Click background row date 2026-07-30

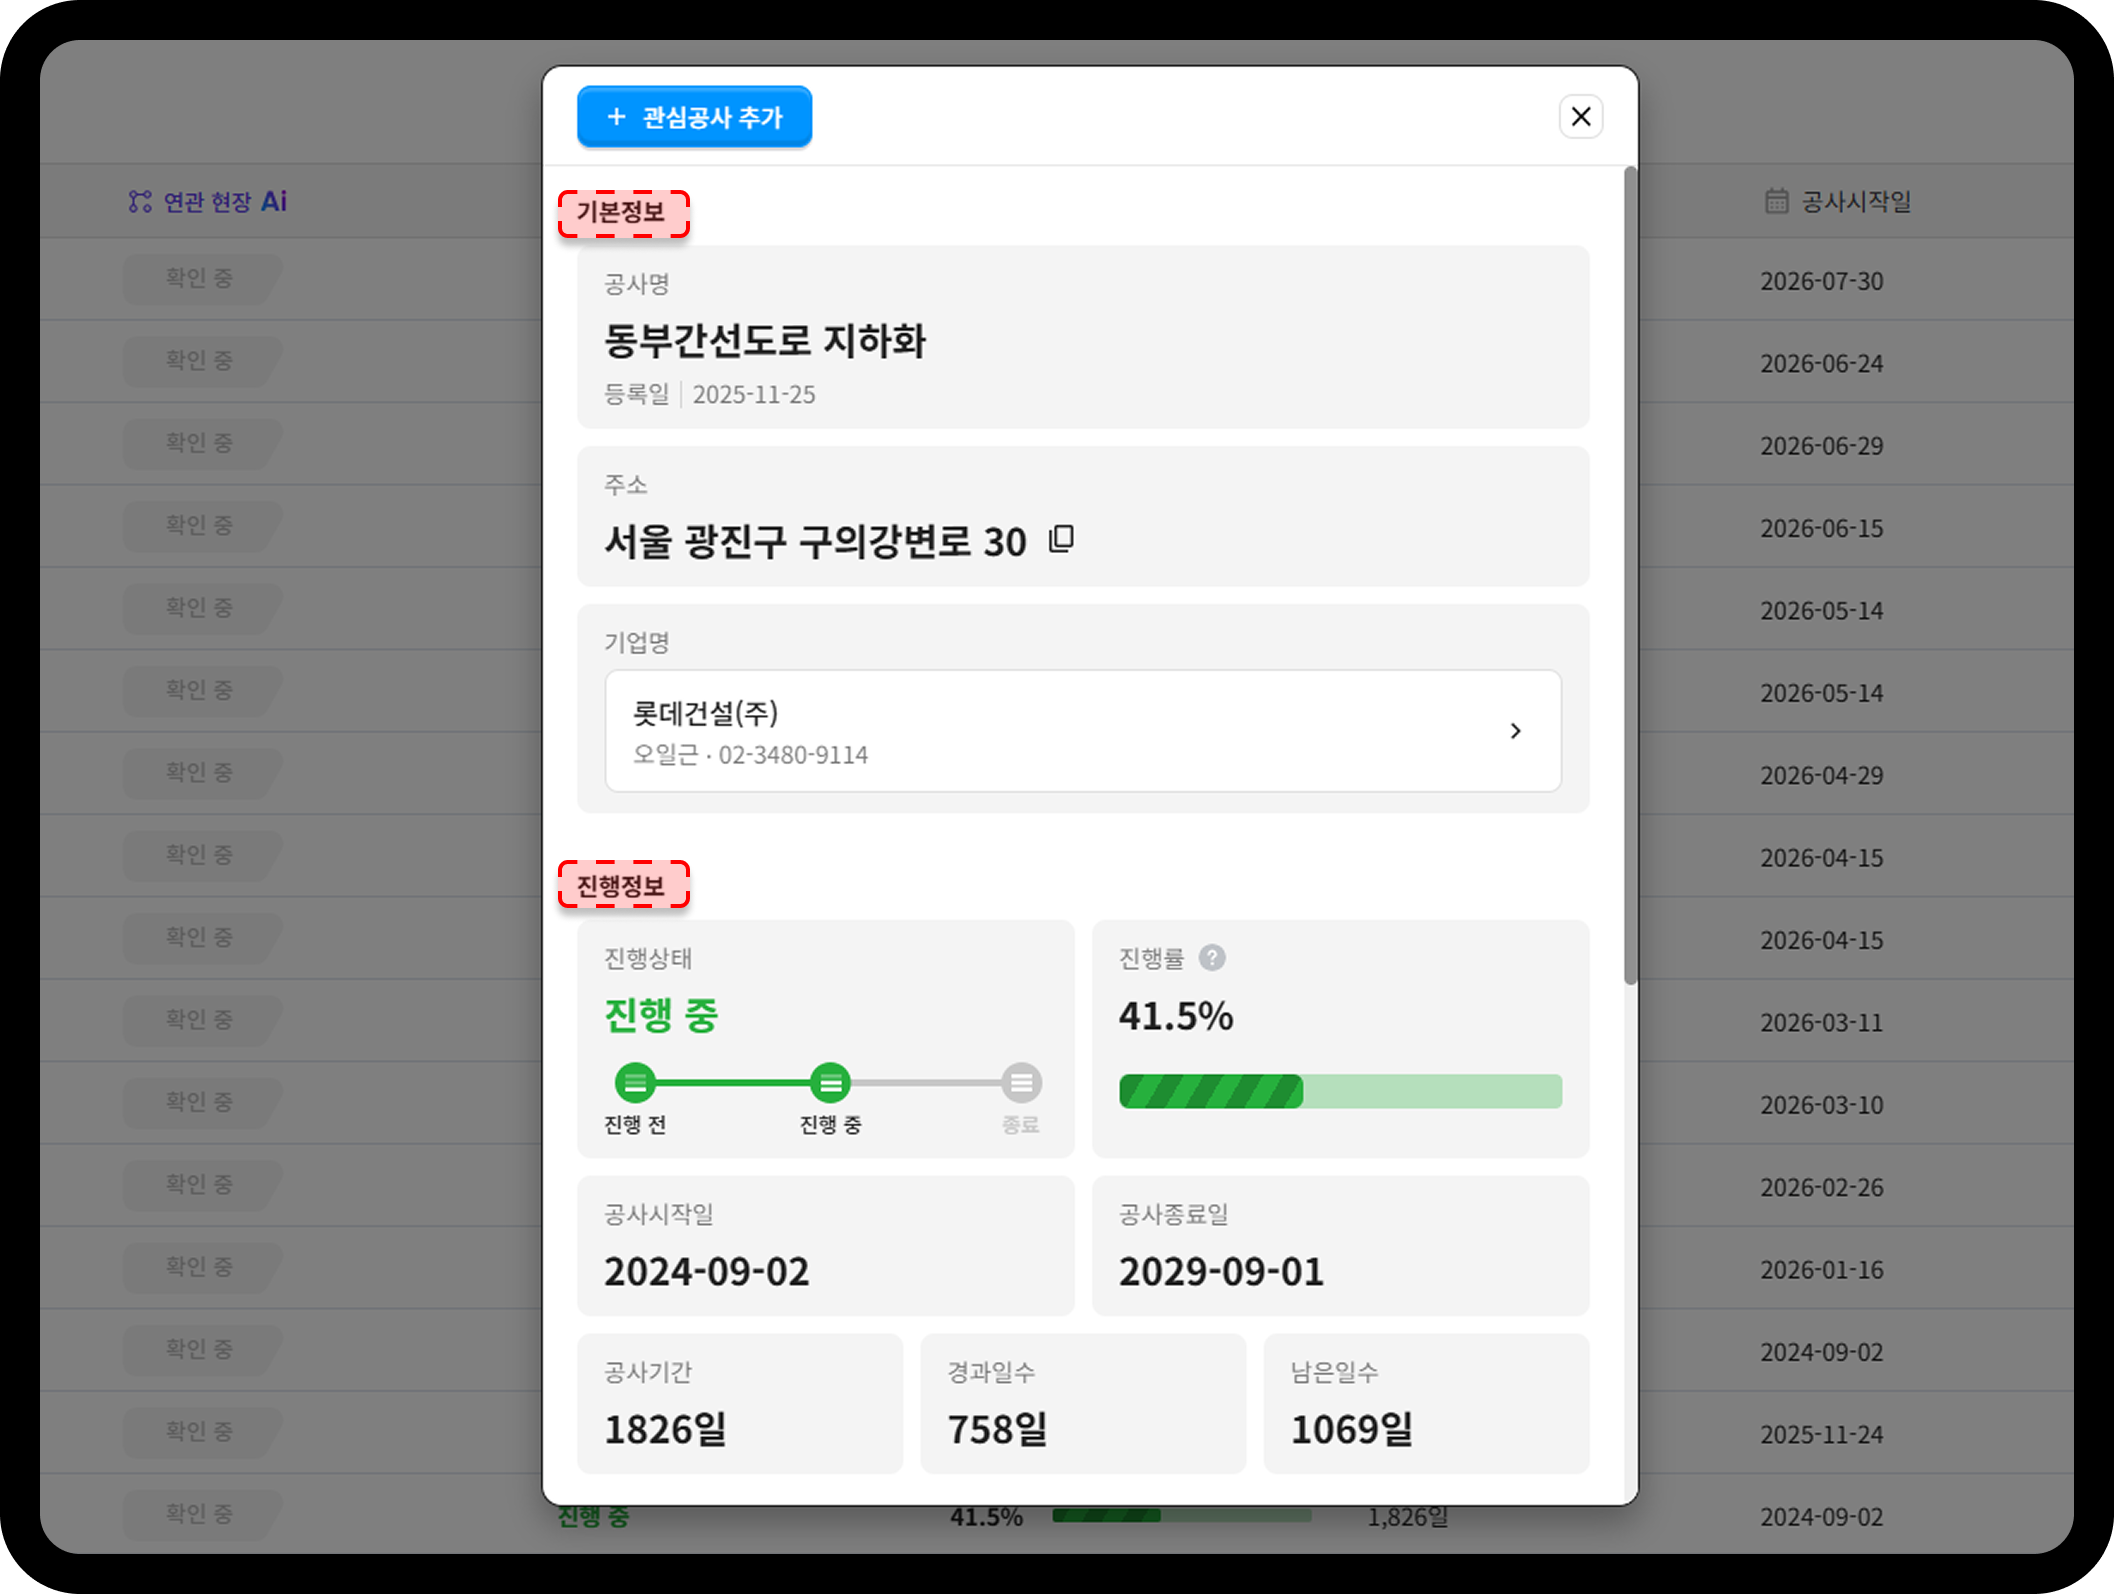1821,281
